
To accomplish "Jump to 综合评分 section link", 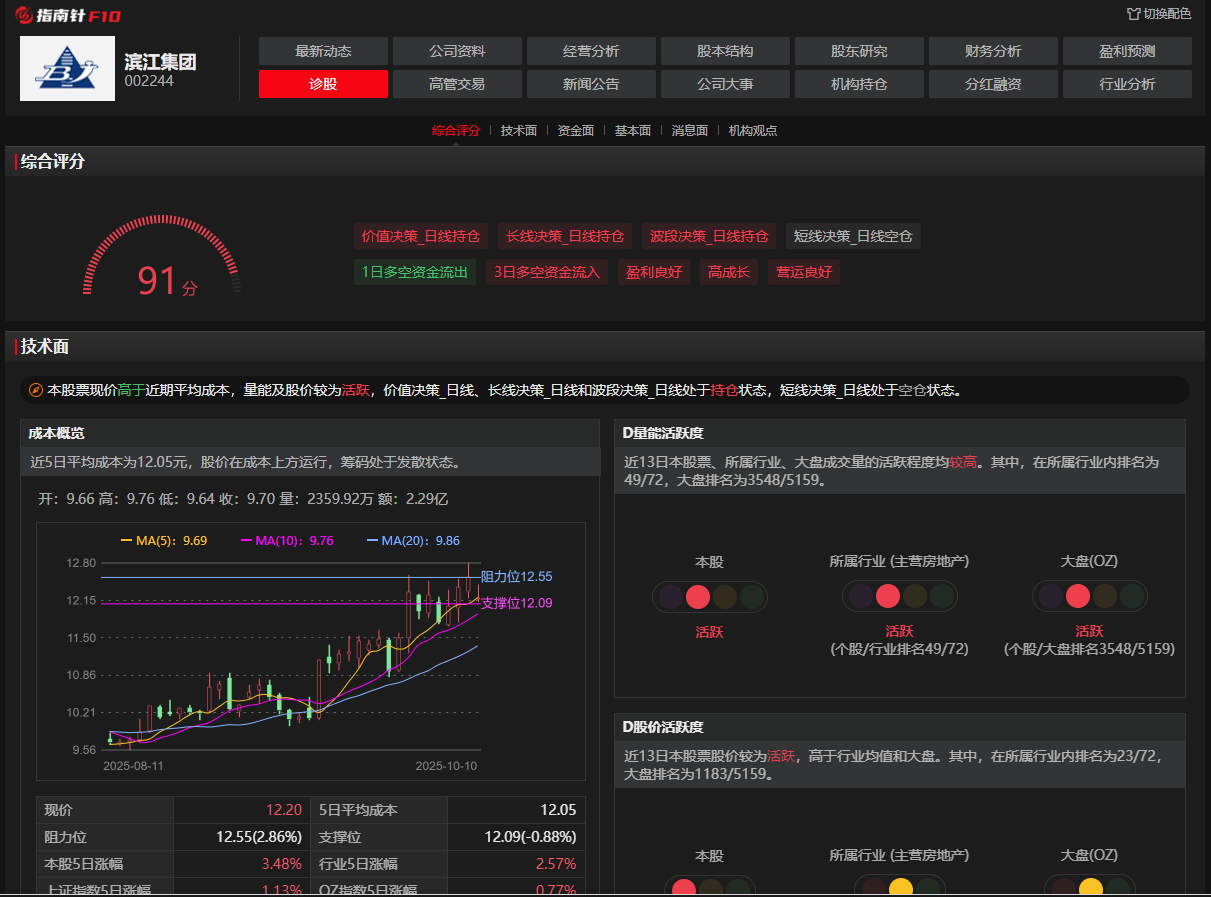I will point(456,130).
